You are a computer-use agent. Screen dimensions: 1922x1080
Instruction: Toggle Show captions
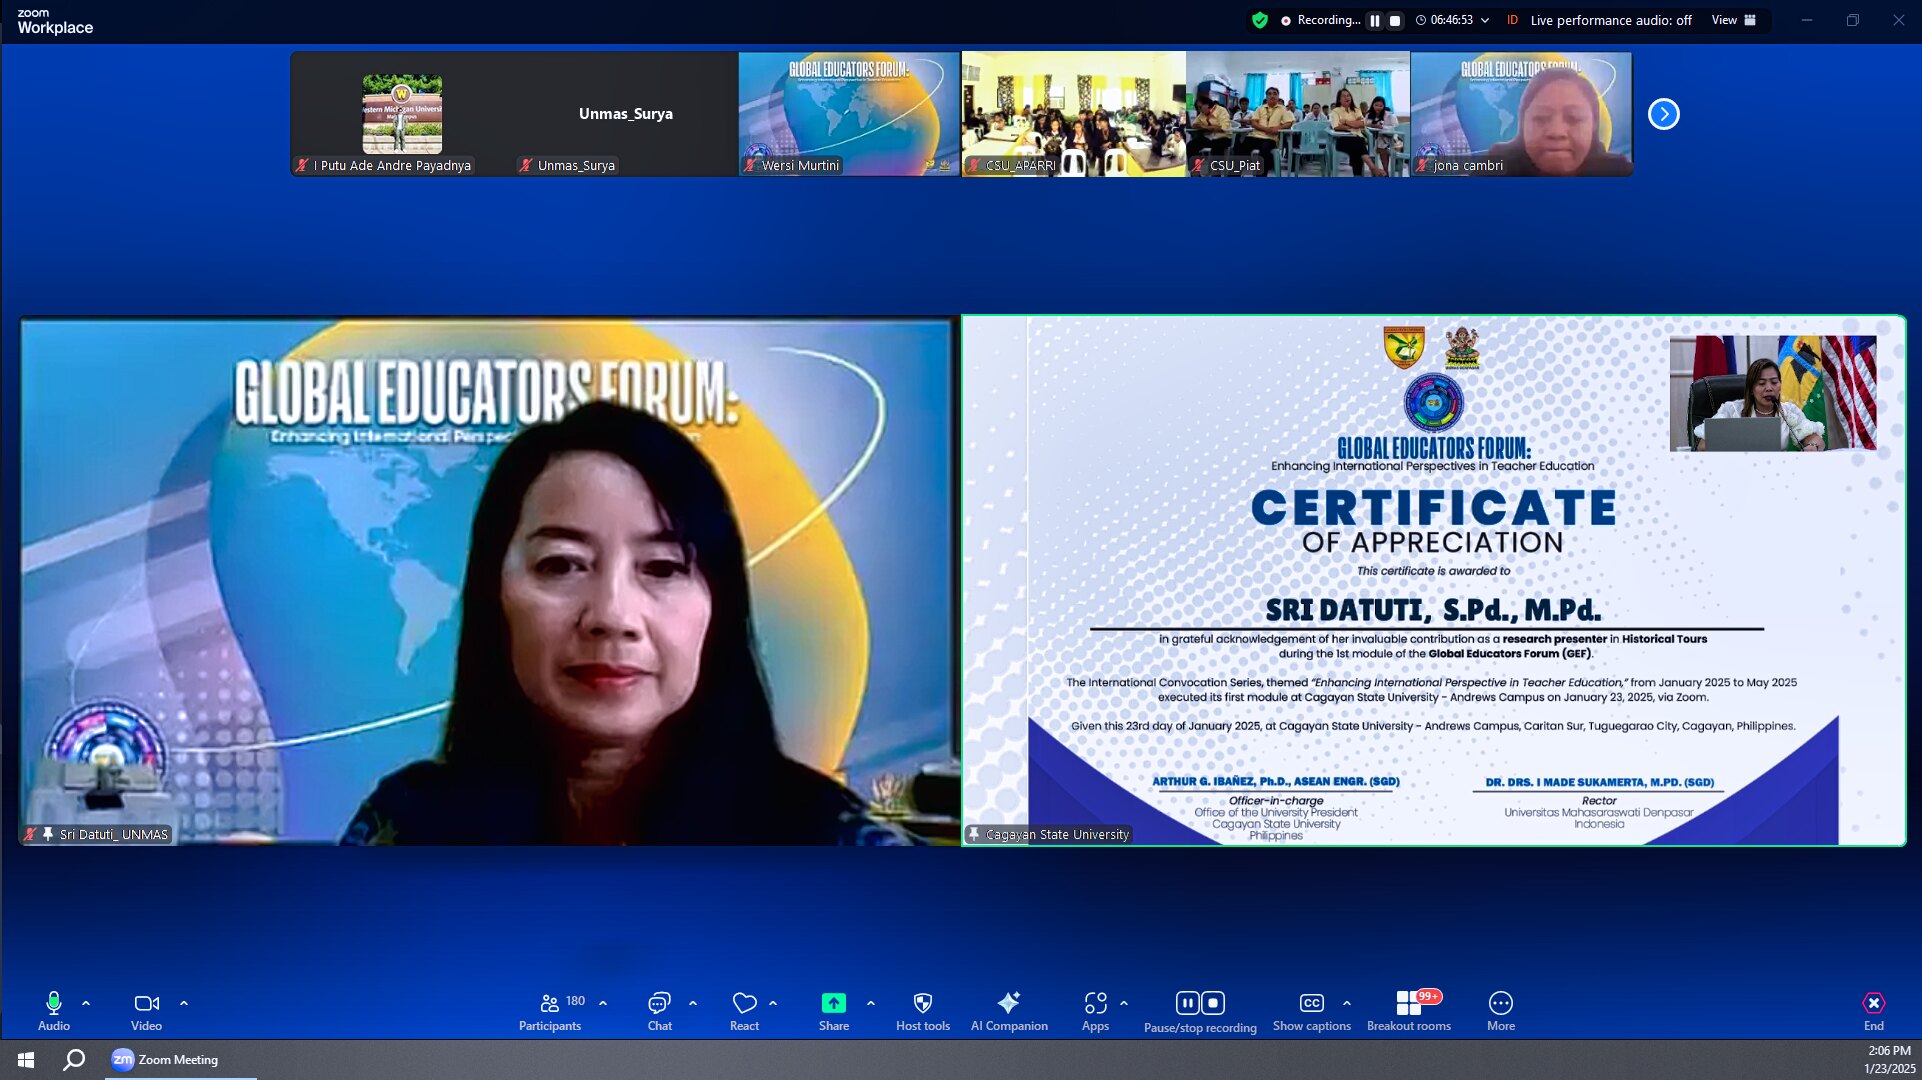[1312, 1010]
